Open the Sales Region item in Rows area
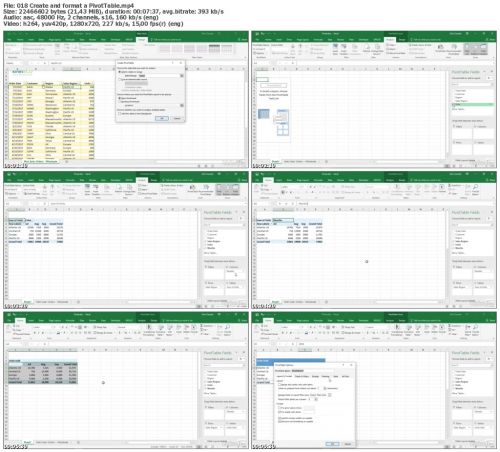500x452 pixels. 214,287
